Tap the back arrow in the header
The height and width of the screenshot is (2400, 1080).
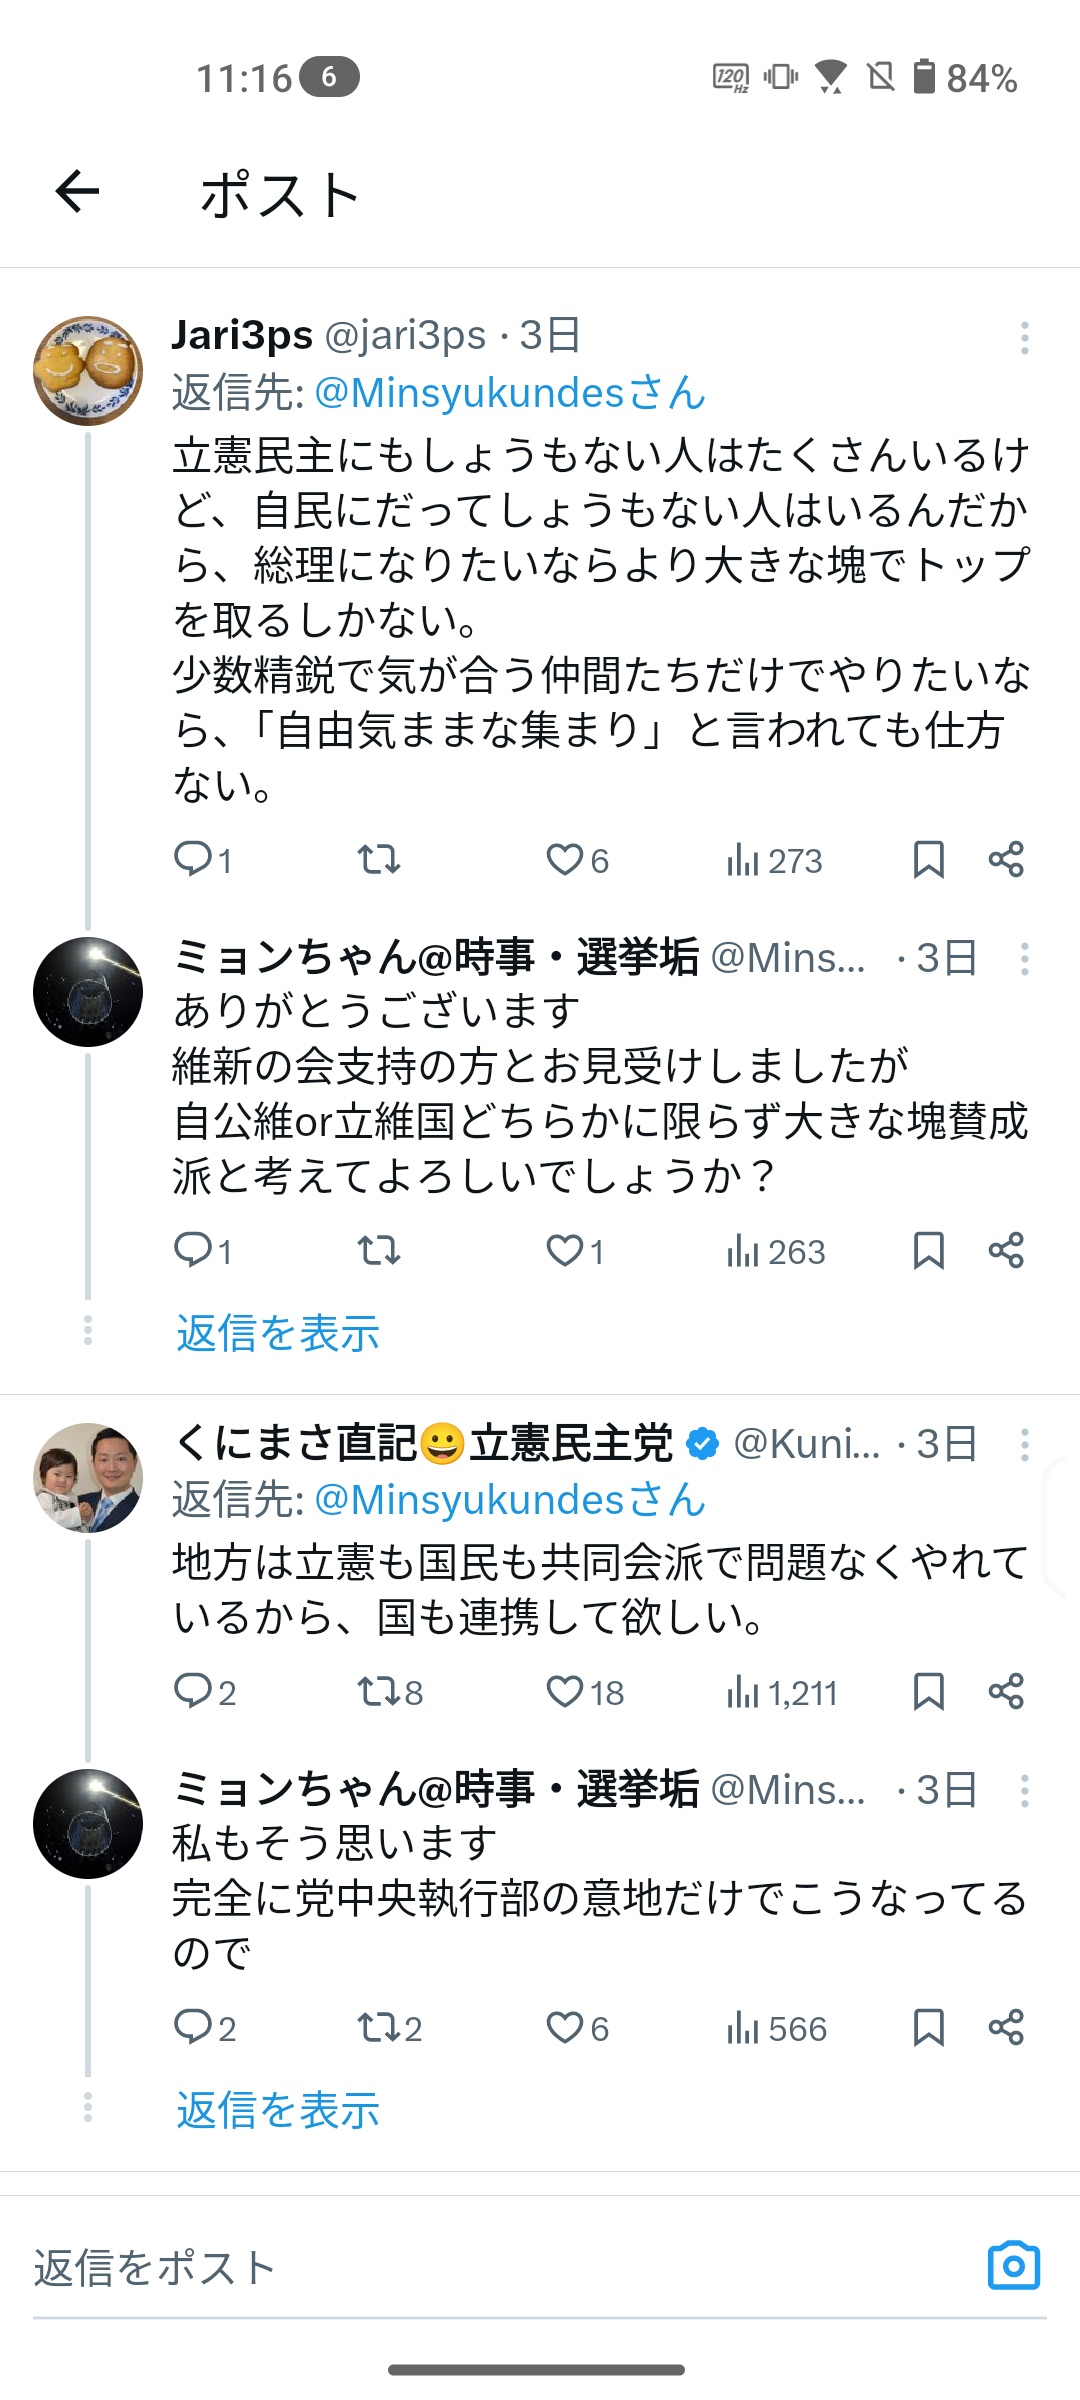point(77,191)
